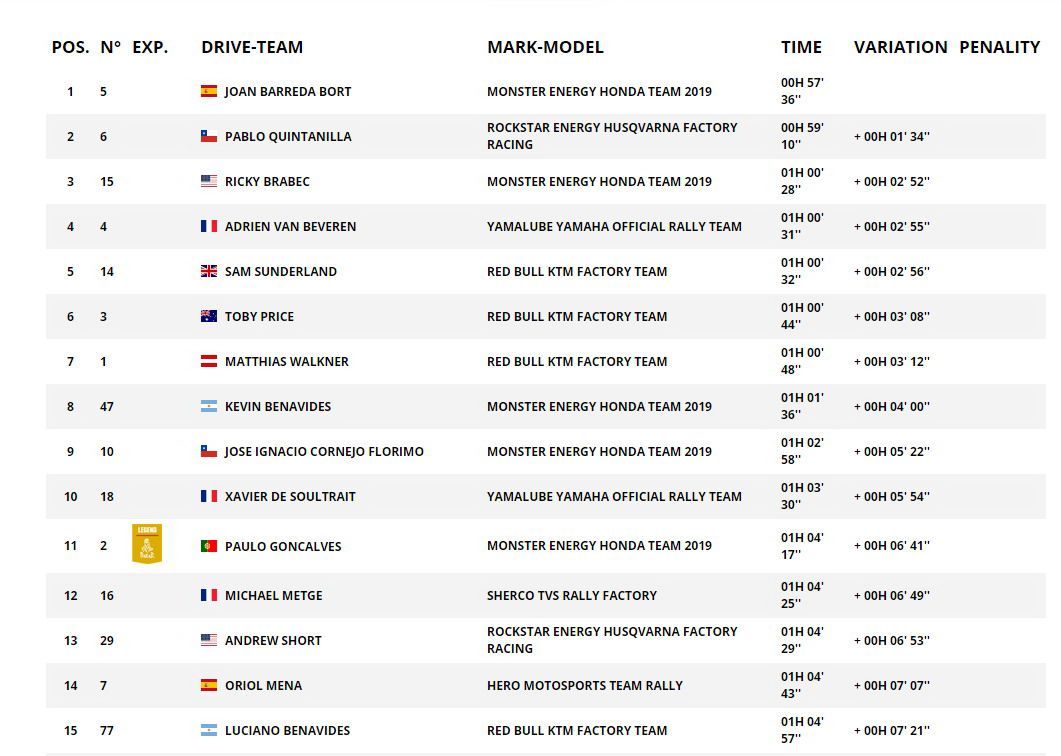
Task: Click the Portugal flag beside Paulo Goncalves
Action: click(209, 546)
